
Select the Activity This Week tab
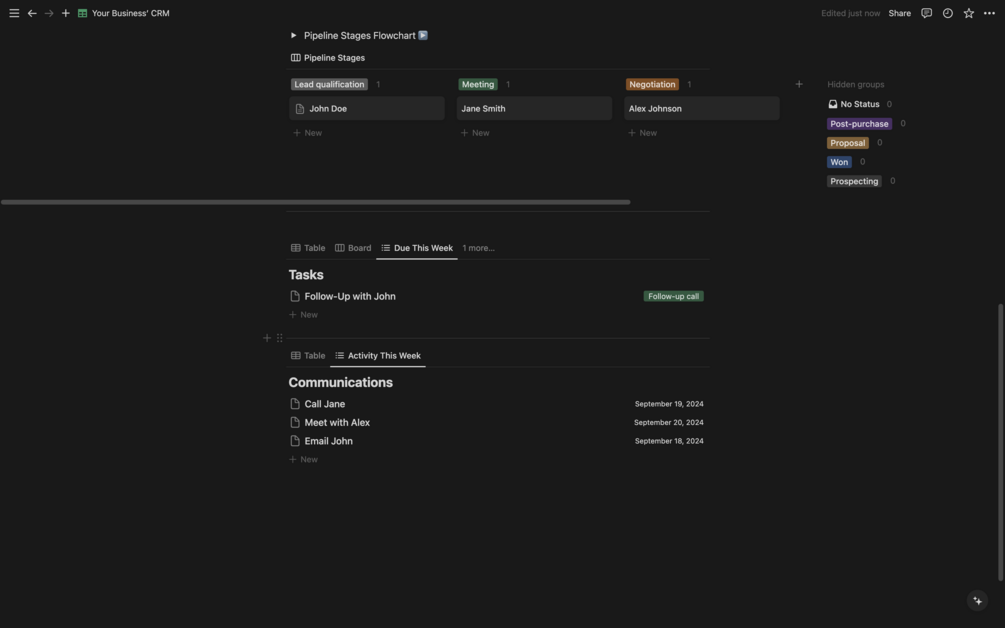(x=378, y=356)
